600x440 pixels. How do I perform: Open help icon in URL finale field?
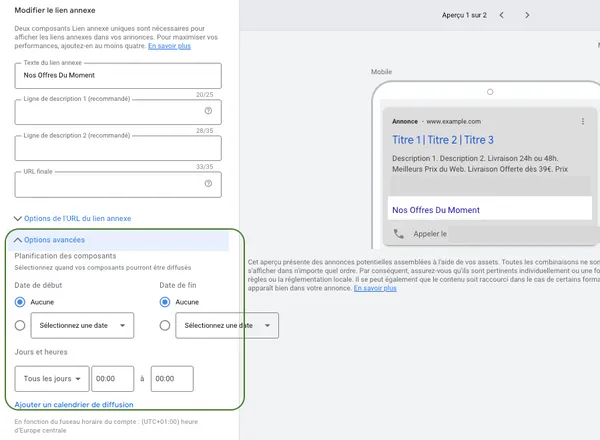coord(208,184)
